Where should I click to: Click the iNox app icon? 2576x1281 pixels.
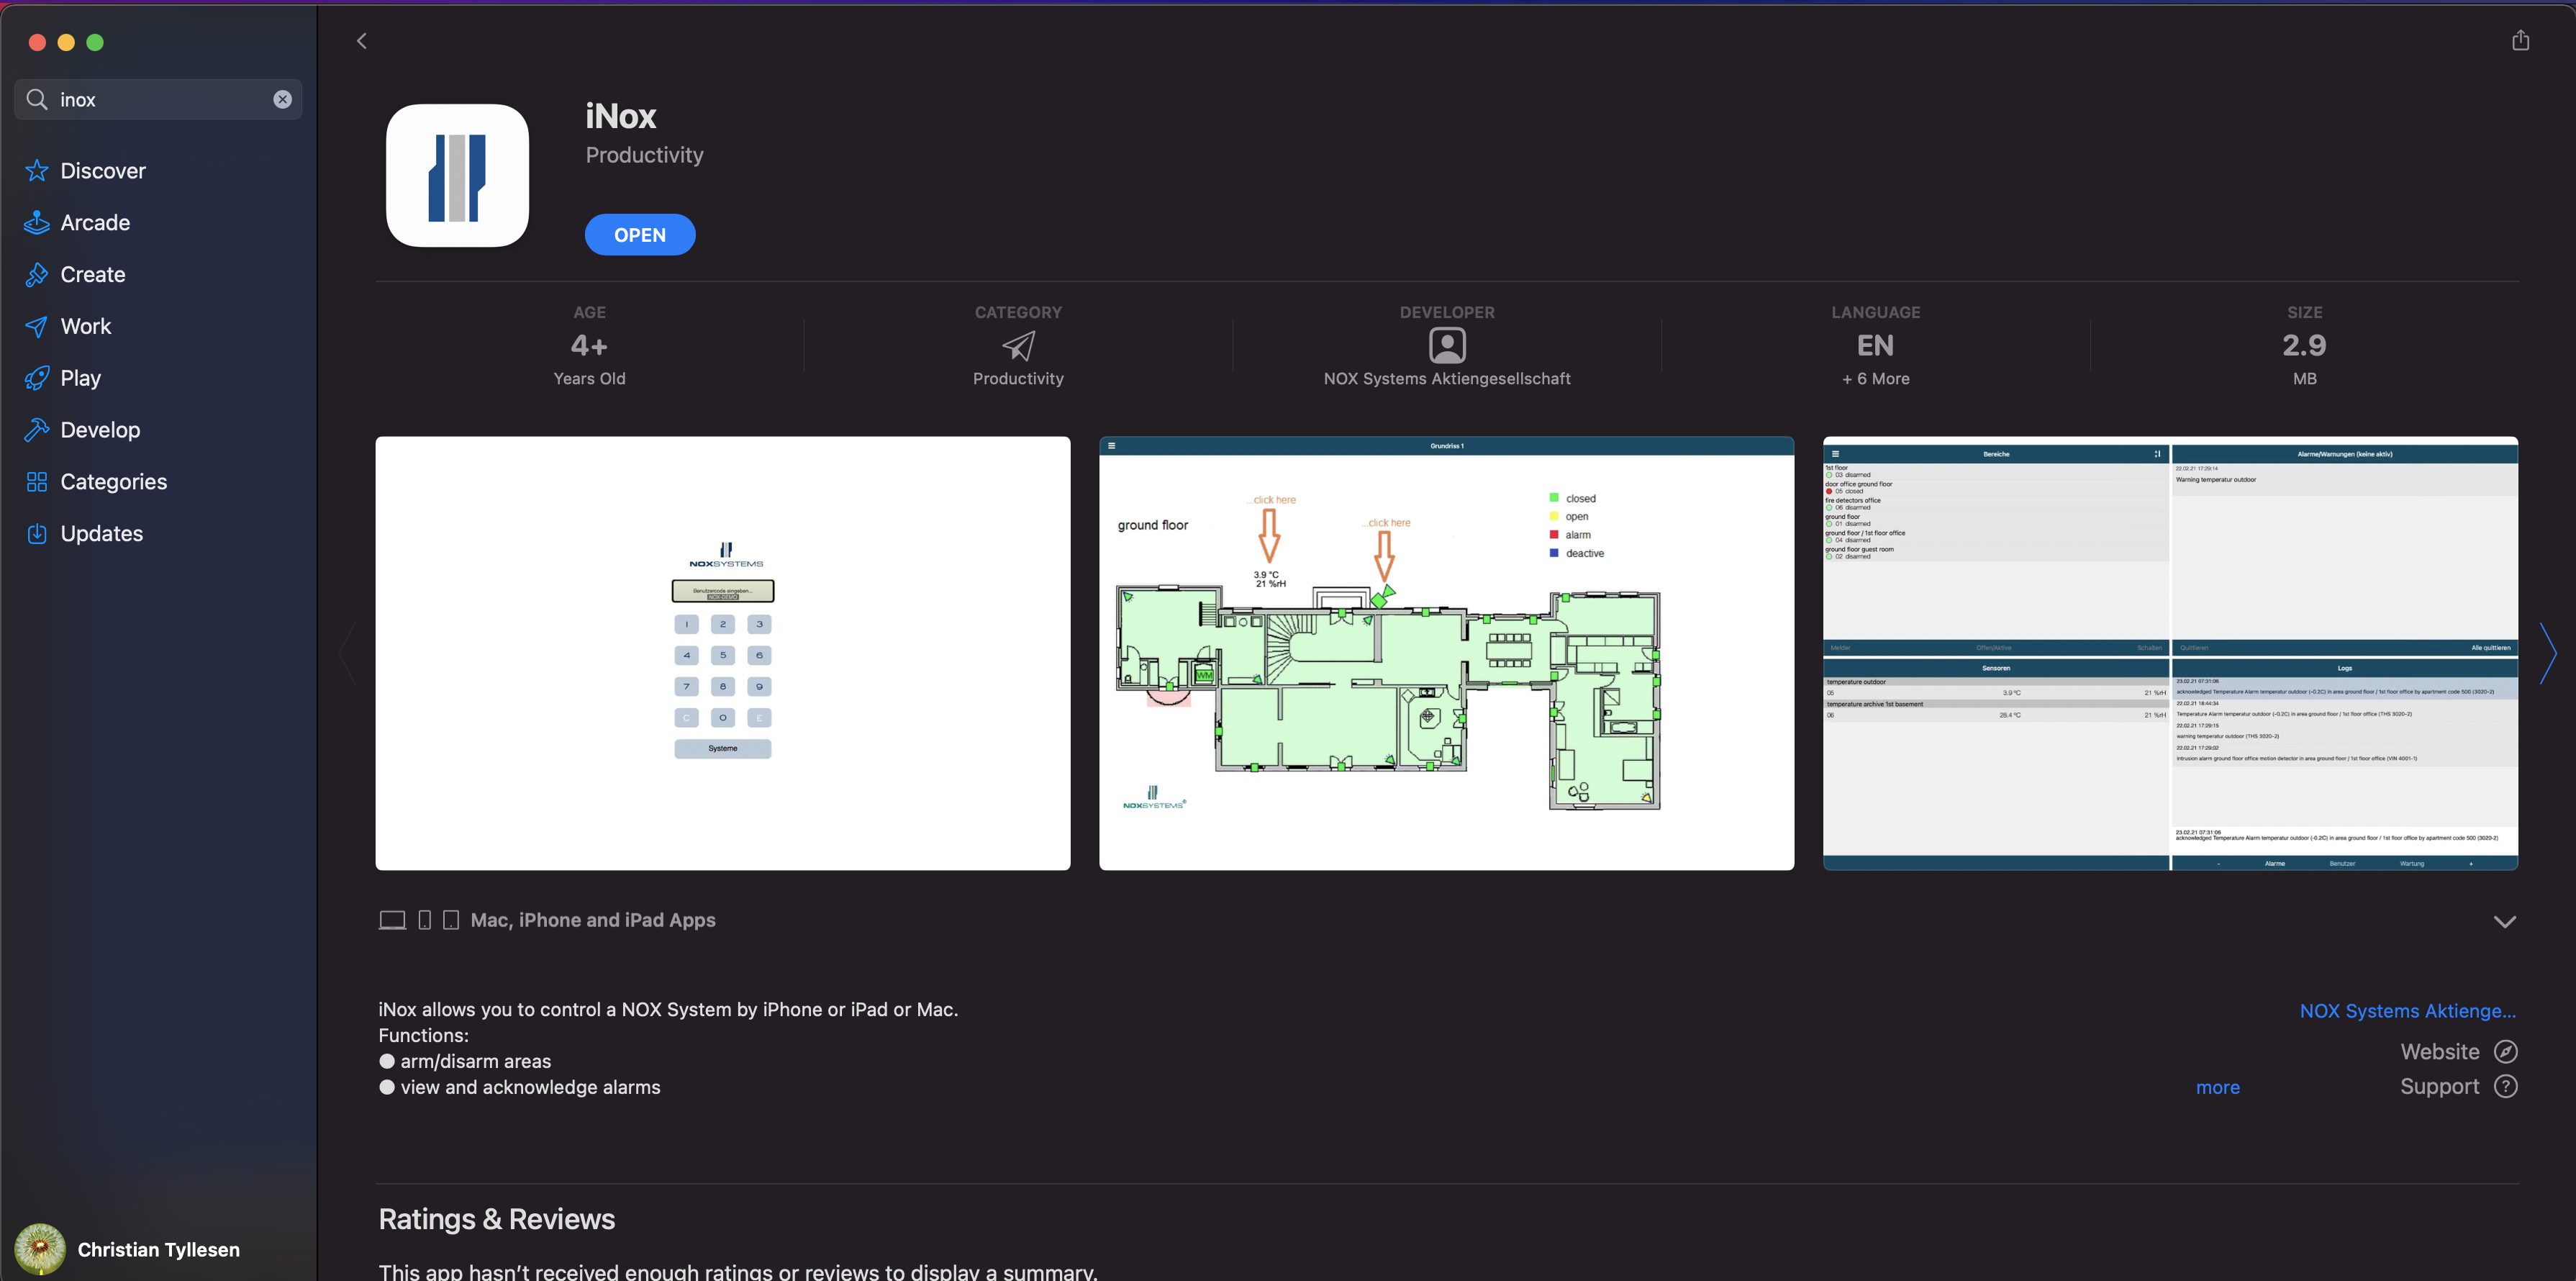click(x=457, y=176)
